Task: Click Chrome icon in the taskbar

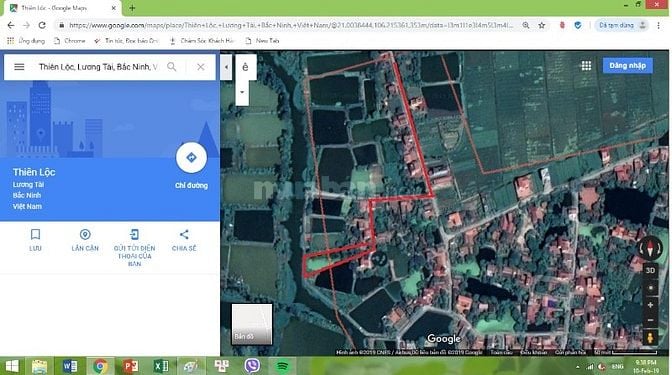Action: coord(100,366)
